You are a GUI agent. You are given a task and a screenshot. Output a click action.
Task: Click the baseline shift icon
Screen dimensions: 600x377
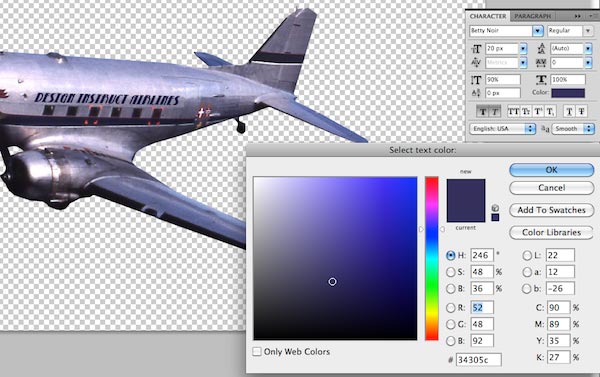476,93
